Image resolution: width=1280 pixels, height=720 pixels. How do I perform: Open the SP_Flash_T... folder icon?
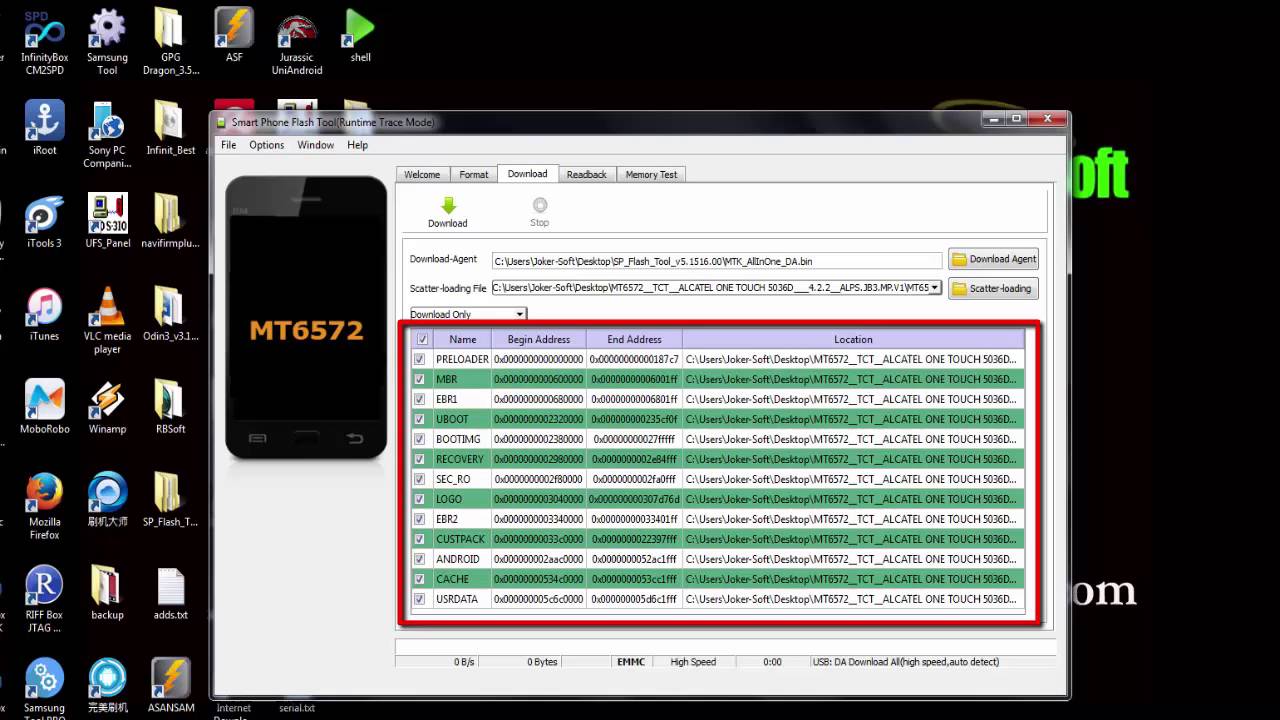(171, 500)
